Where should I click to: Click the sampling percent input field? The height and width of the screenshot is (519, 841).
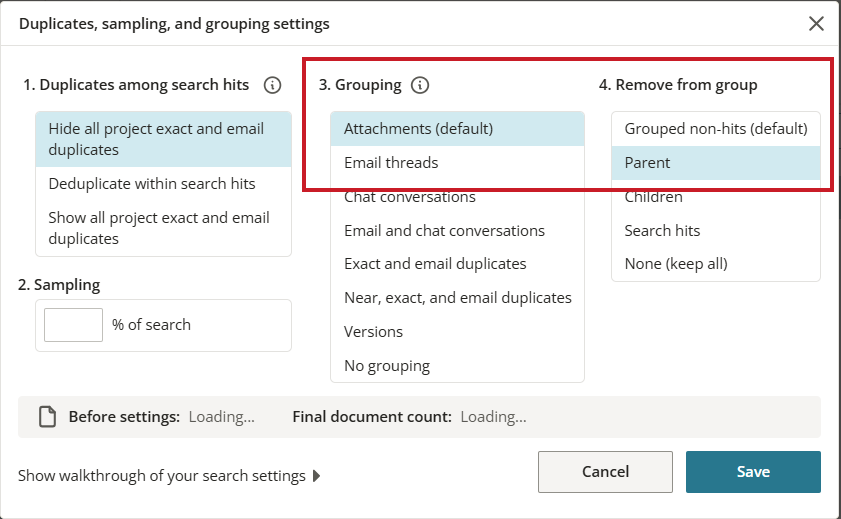73,325
